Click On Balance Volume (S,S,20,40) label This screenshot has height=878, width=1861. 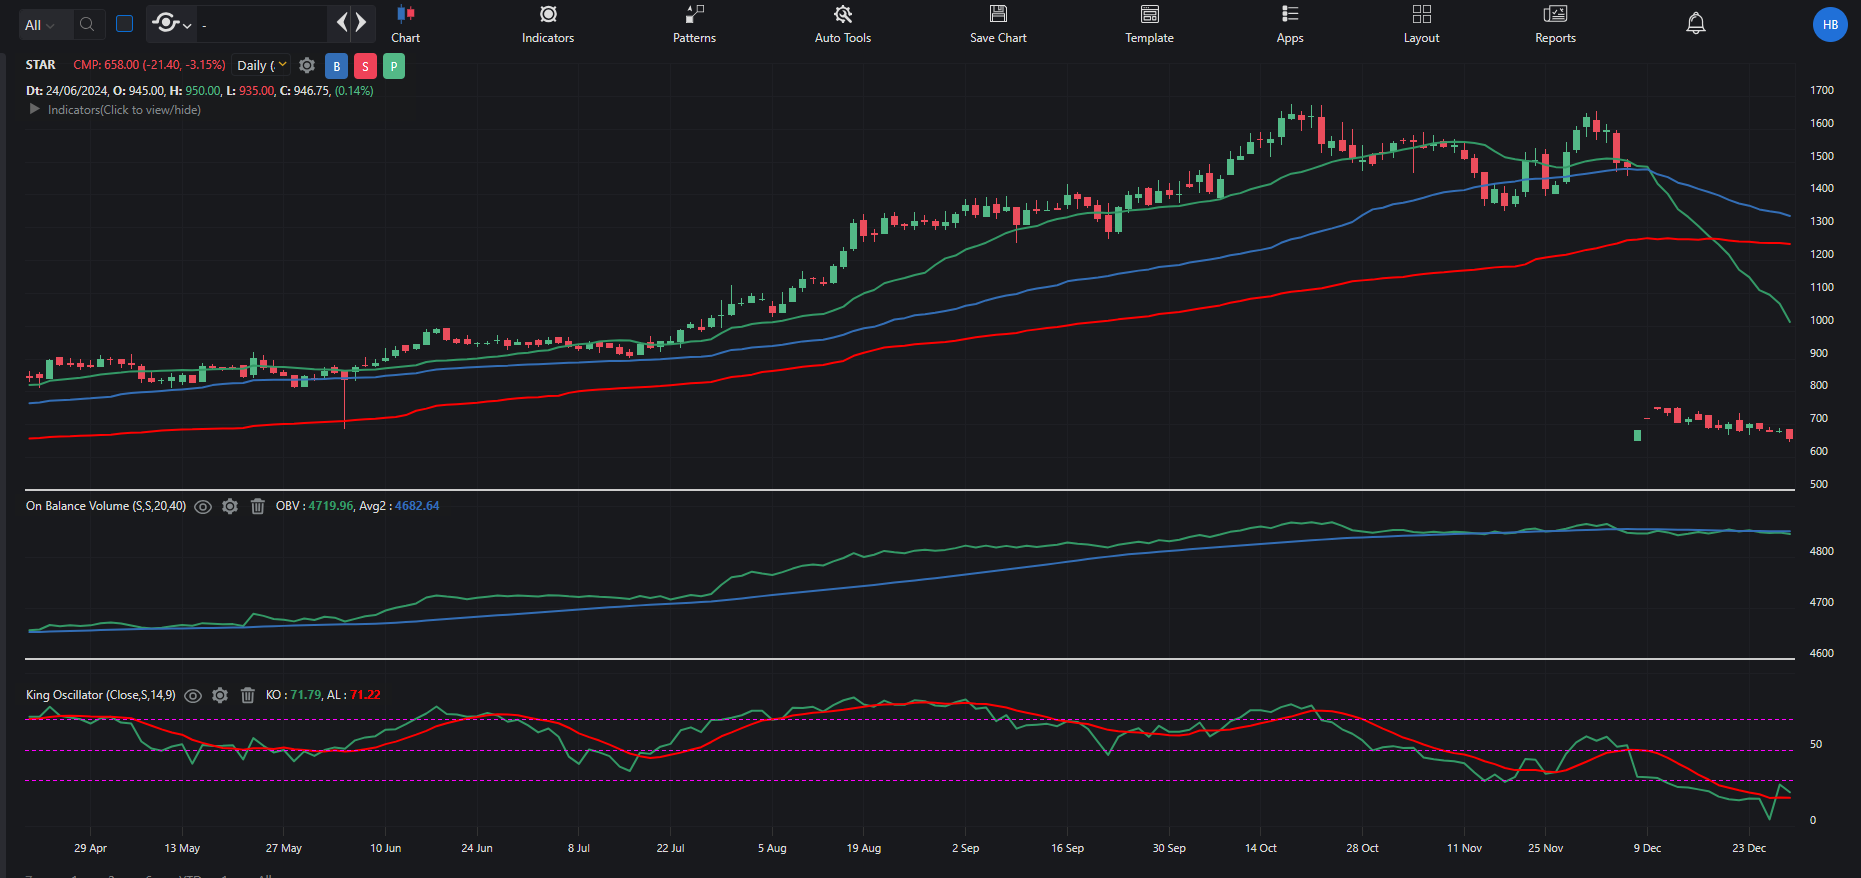tap(106, 506)
